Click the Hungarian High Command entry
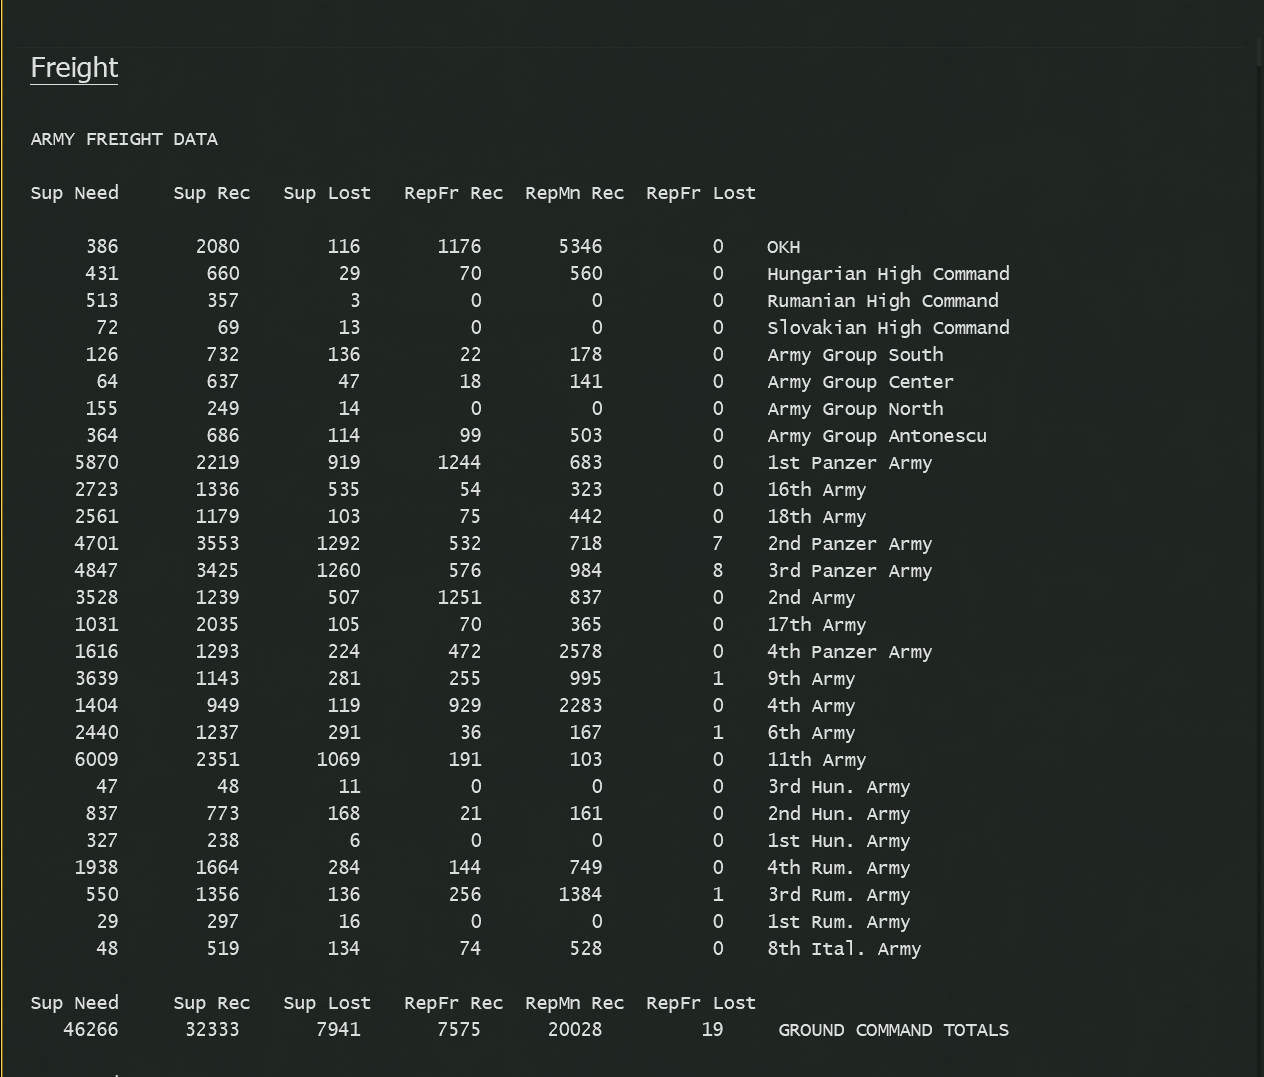Screen dimensions: 1264x1077 pyautogui.click(x=888, y=273)
